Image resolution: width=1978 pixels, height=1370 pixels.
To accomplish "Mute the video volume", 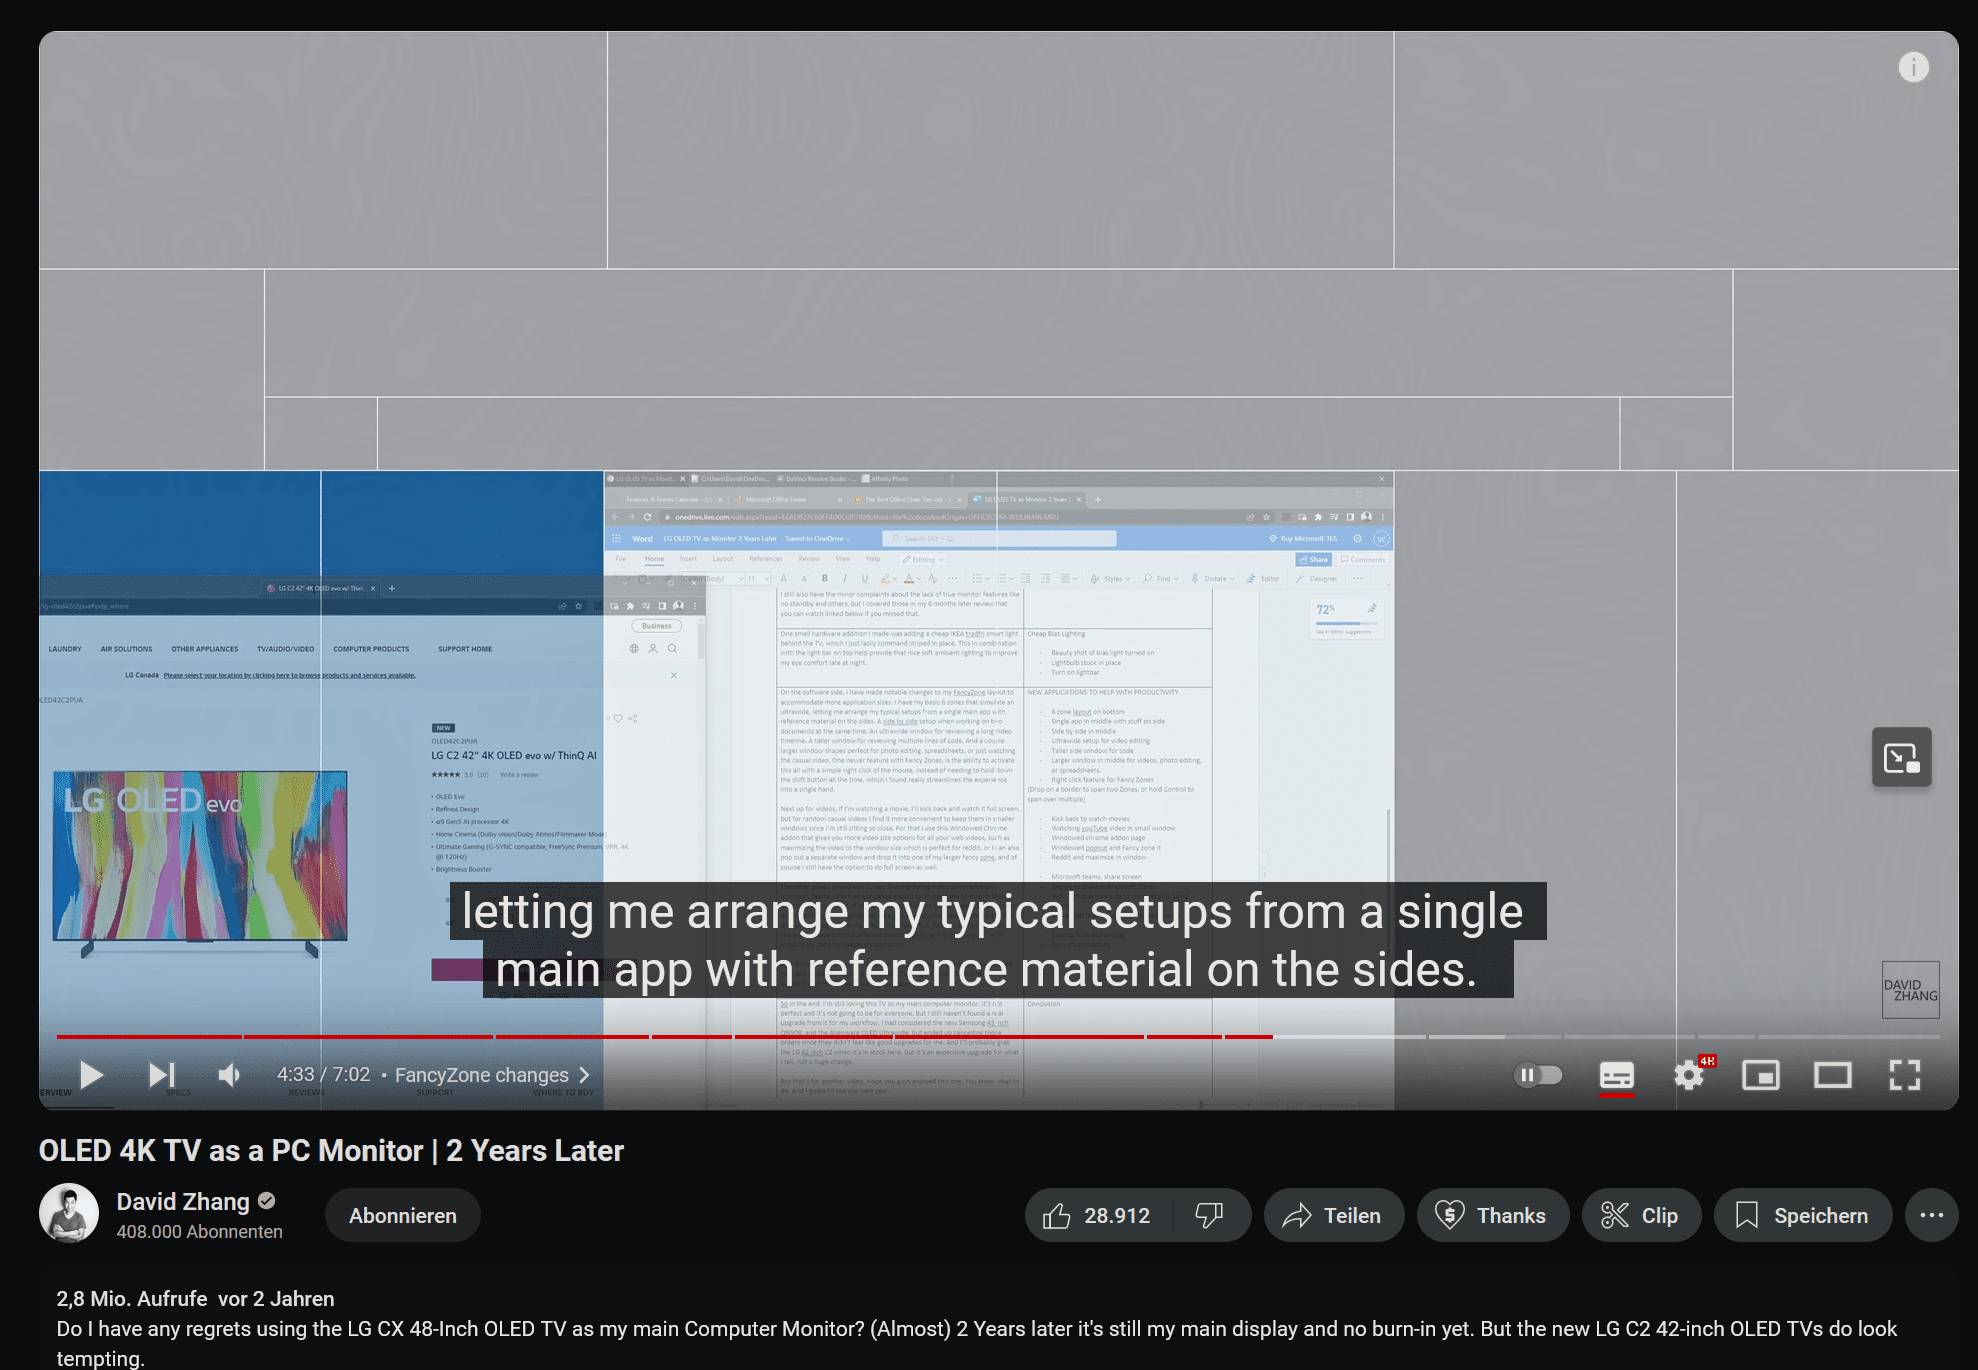I will click(229, 1075).
